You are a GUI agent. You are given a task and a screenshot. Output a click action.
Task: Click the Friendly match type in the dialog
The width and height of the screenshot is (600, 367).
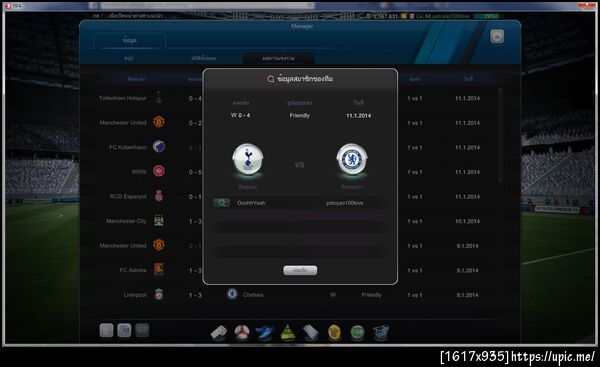click(x=300, y=115)
